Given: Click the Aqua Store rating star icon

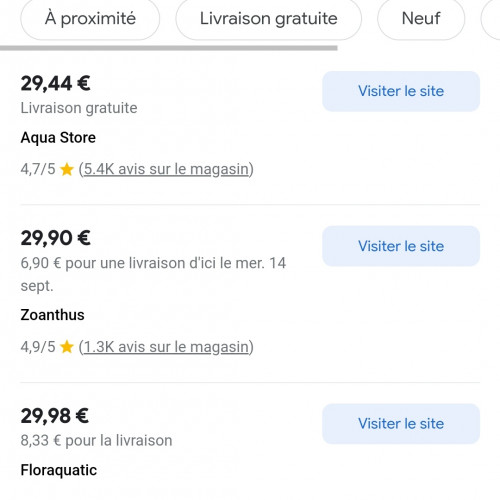Looking at the screenshot, I should tap(67, 169).
